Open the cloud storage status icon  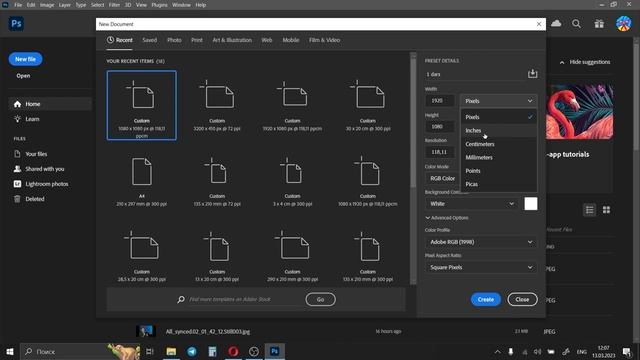click(556, 24)
